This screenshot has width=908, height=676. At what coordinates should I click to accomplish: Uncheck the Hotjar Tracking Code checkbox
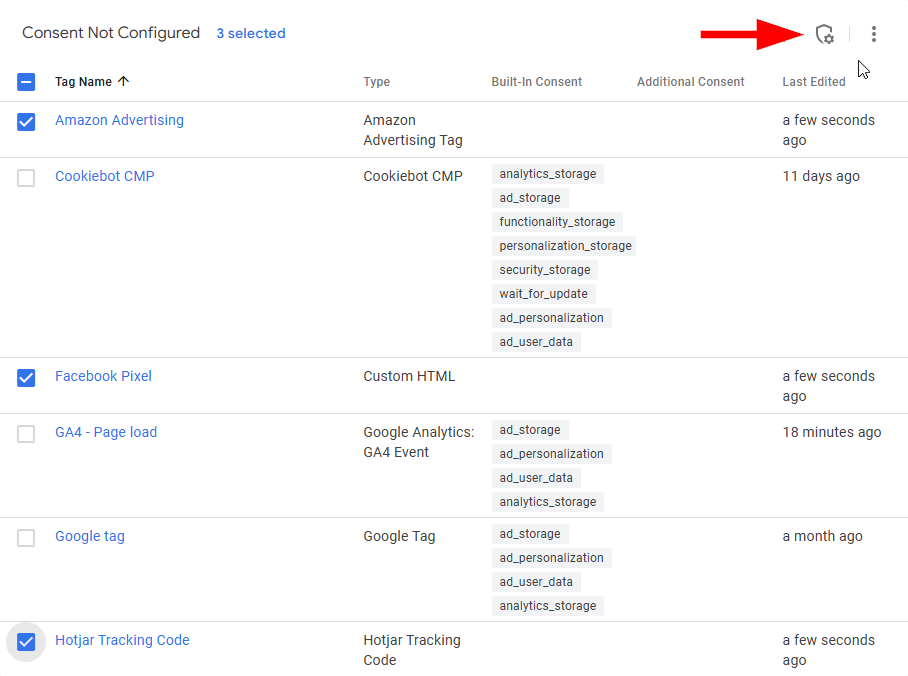click(26, 642)
